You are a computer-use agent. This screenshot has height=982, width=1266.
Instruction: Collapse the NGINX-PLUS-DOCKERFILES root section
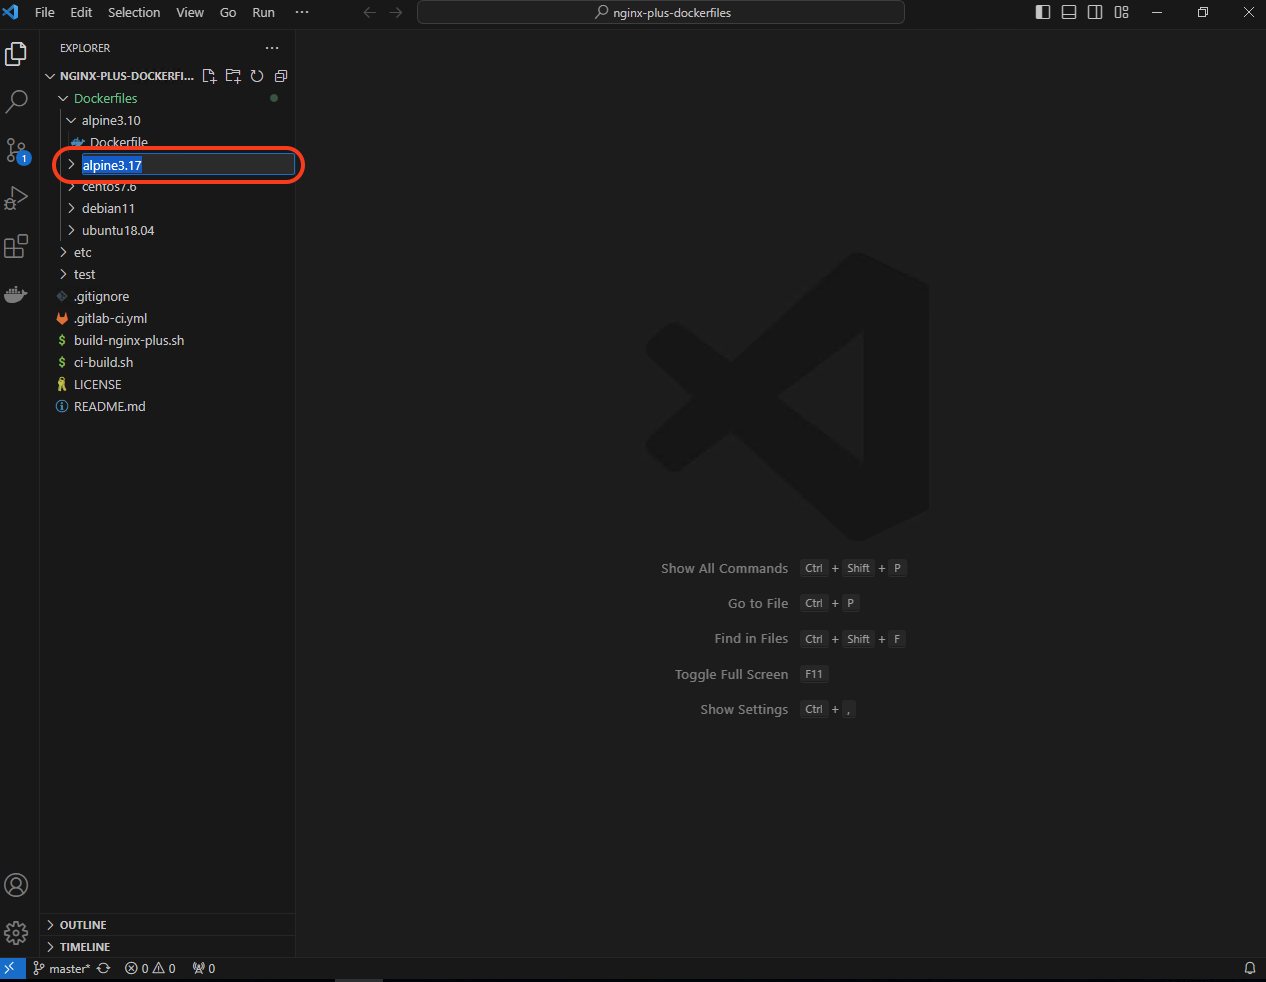point(120,76)
